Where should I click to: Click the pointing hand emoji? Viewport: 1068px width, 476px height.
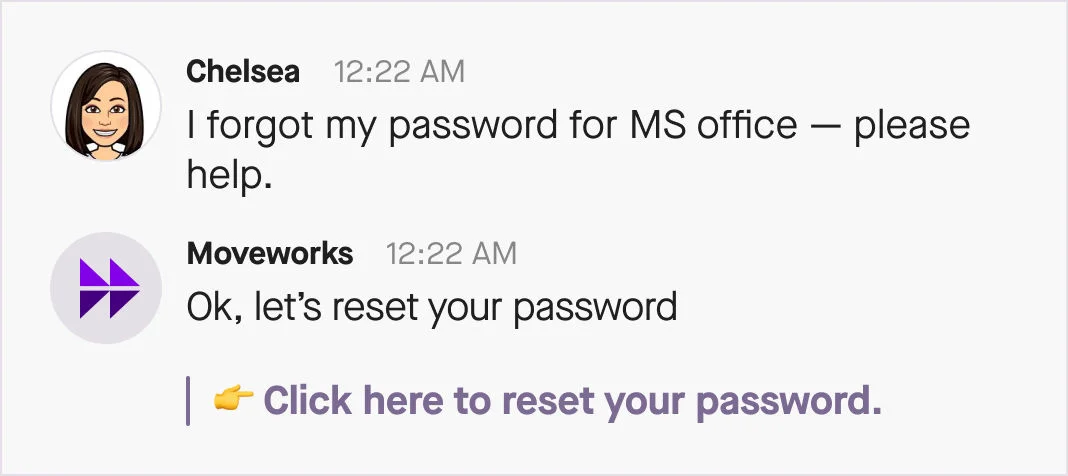[233, 401]
